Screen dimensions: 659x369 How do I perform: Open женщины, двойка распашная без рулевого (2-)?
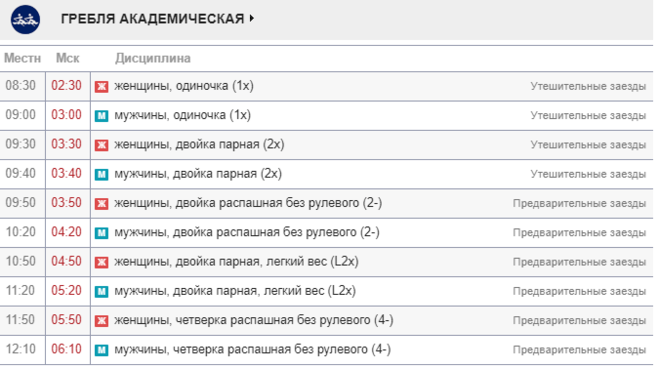click(x=248, y=203)
